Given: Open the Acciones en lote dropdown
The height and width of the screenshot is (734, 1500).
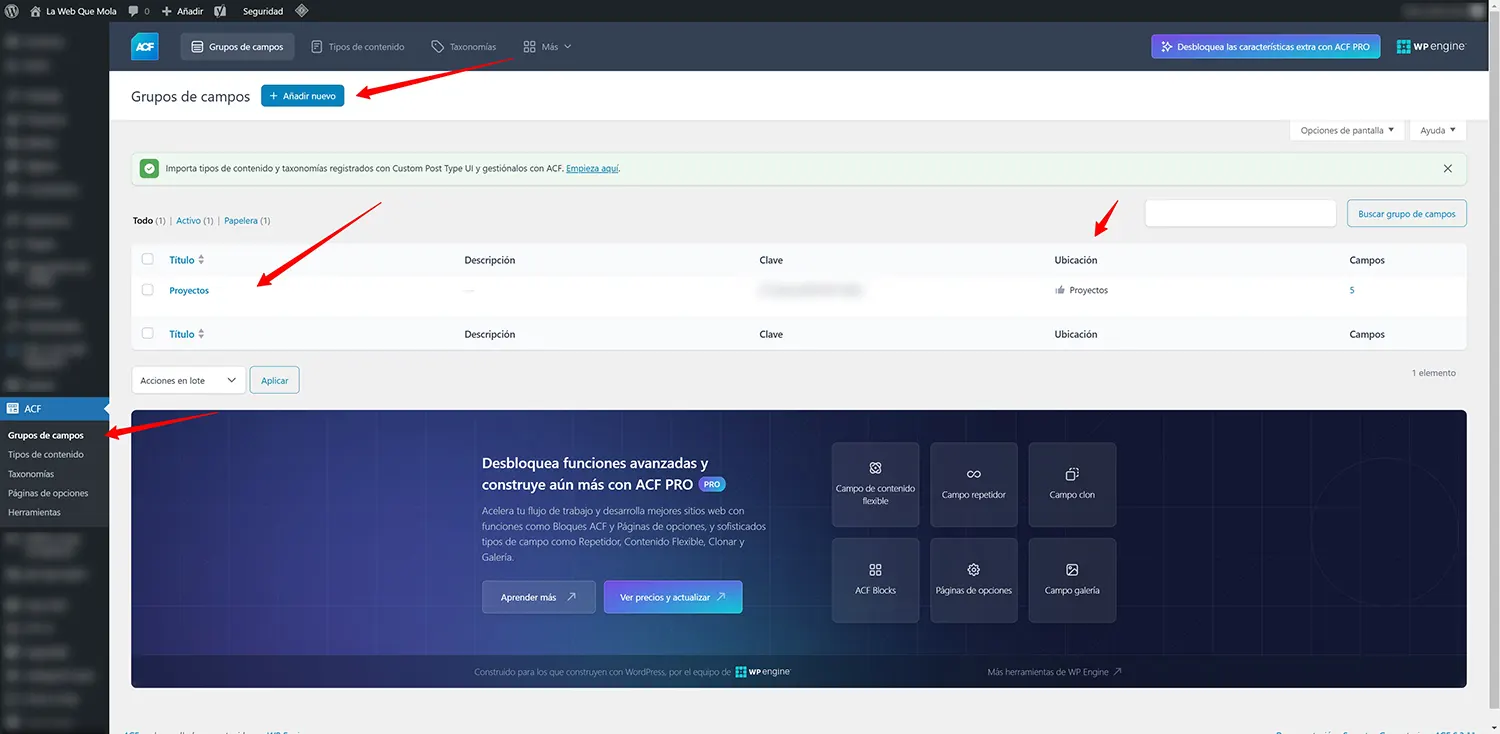Looking at the screenshot, I should click(187, 380).
